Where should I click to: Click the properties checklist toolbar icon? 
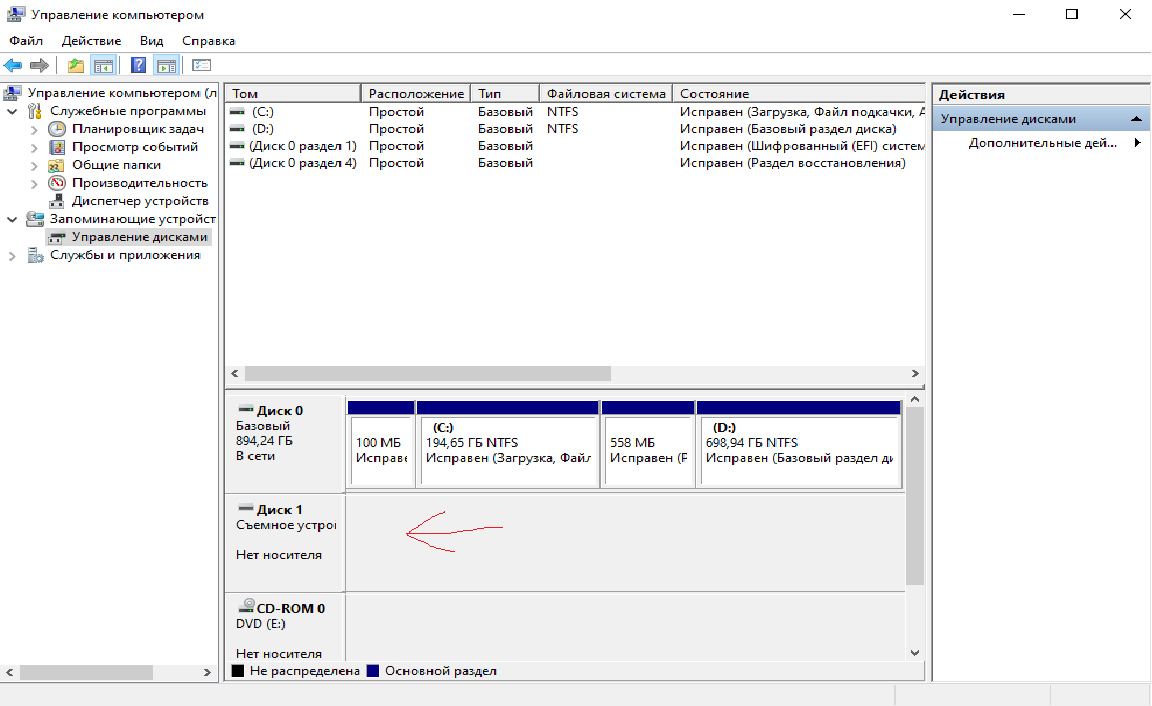coord(202,65)
